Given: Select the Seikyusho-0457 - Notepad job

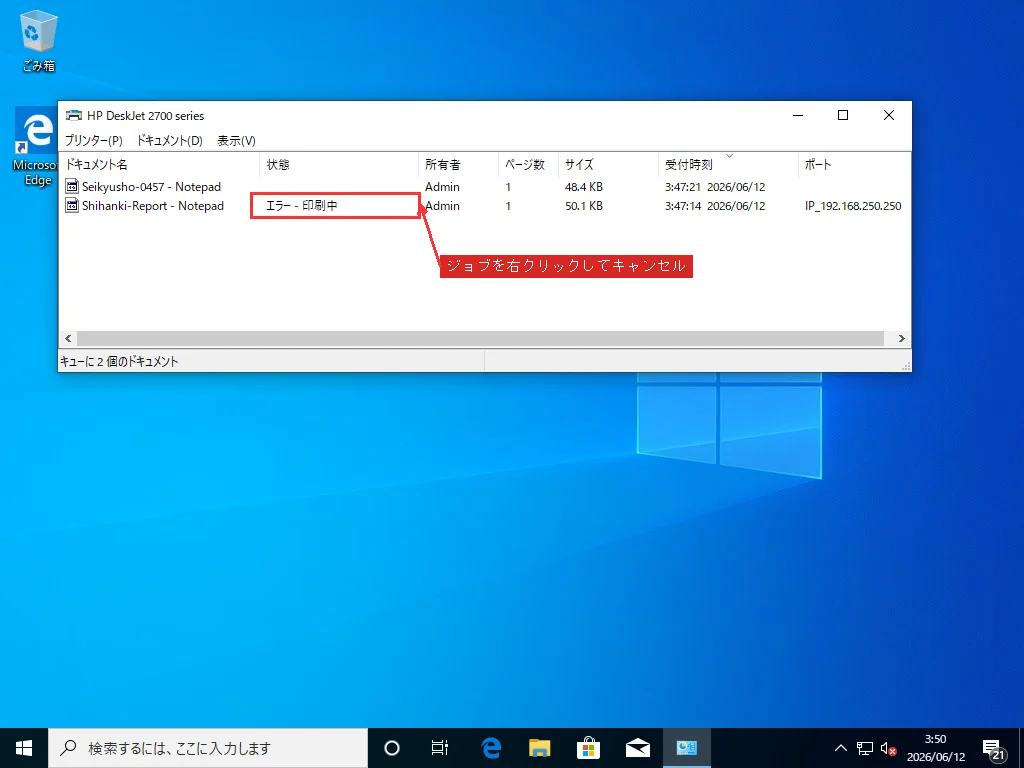Looking at the screenshot, I should (151, 187).
